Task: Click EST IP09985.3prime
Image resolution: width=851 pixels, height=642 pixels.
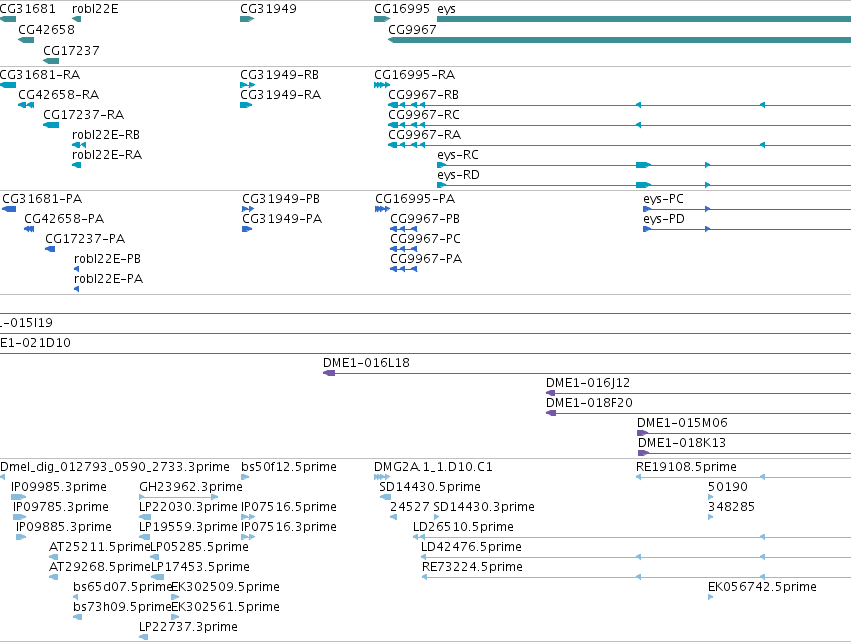Action: (x=59, y=487)
